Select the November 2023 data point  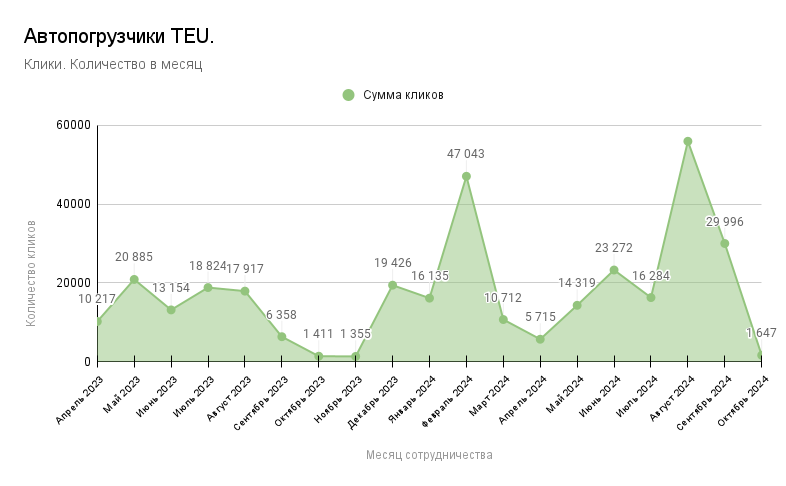(355, 356)
